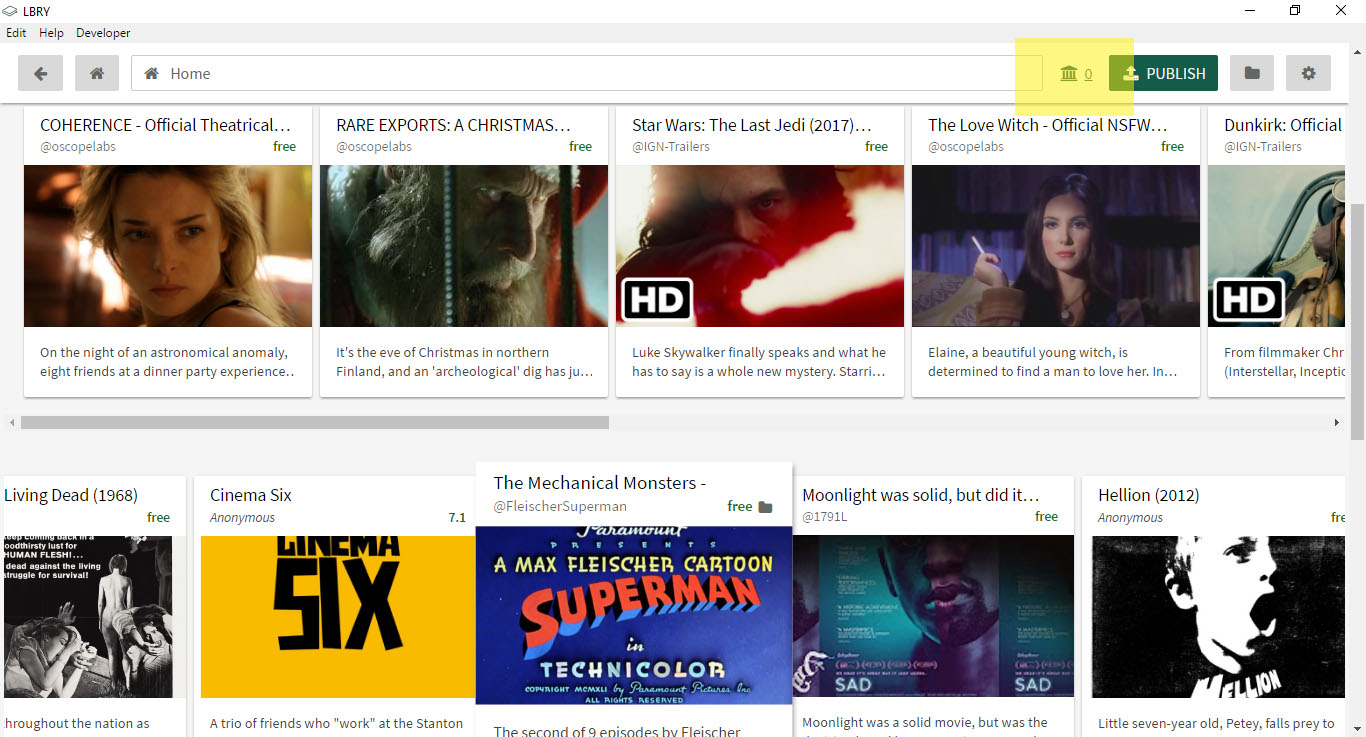This screenshot has height=737, width=1366.
Task: Open the Cinema Six card title
Action: [x=251, y=495]
